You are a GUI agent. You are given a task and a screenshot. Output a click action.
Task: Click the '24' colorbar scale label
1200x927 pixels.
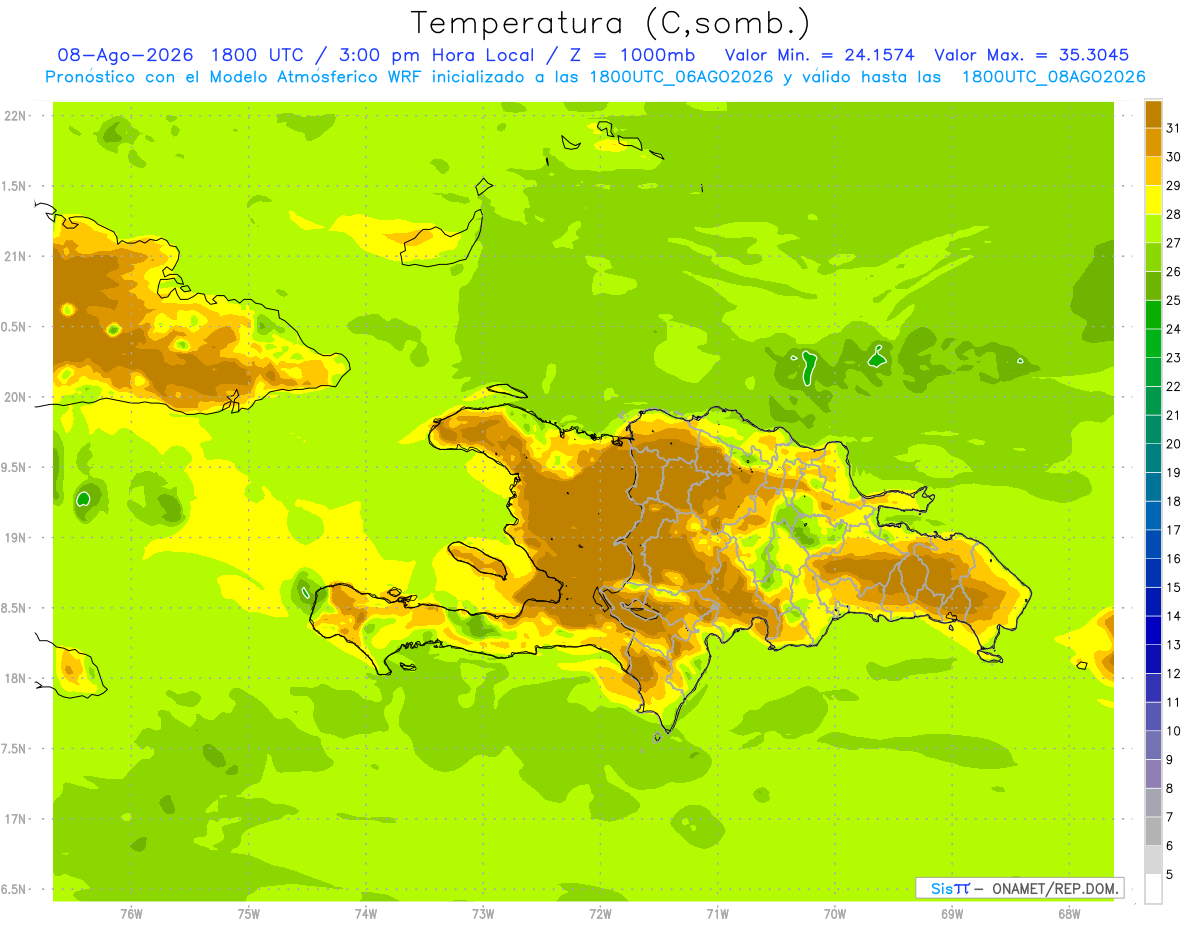click(x=1174, y=329)
